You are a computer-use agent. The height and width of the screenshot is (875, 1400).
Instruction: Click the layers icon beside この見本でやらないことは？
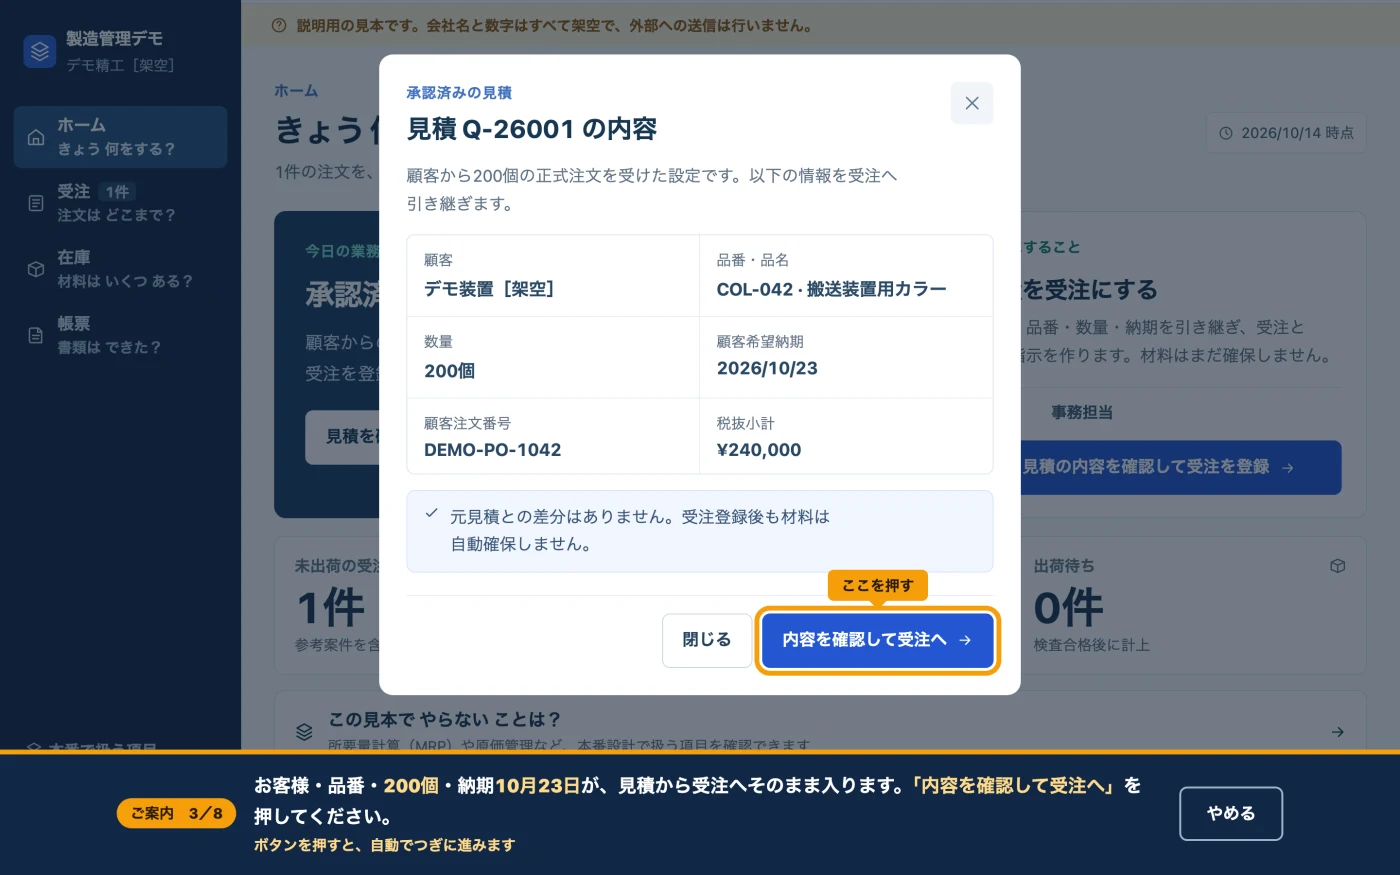[304, 732]
